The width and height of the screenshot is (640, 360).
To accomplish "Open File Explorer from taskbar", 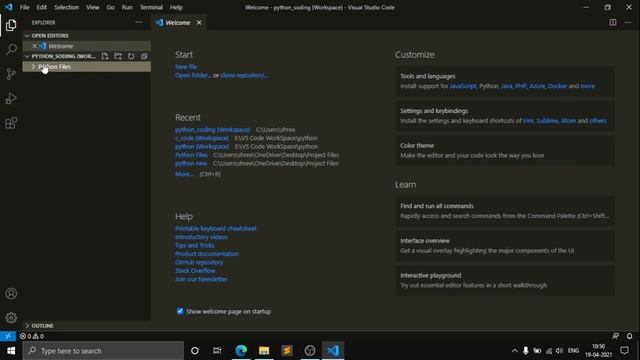I will click(x=264, y=350).
